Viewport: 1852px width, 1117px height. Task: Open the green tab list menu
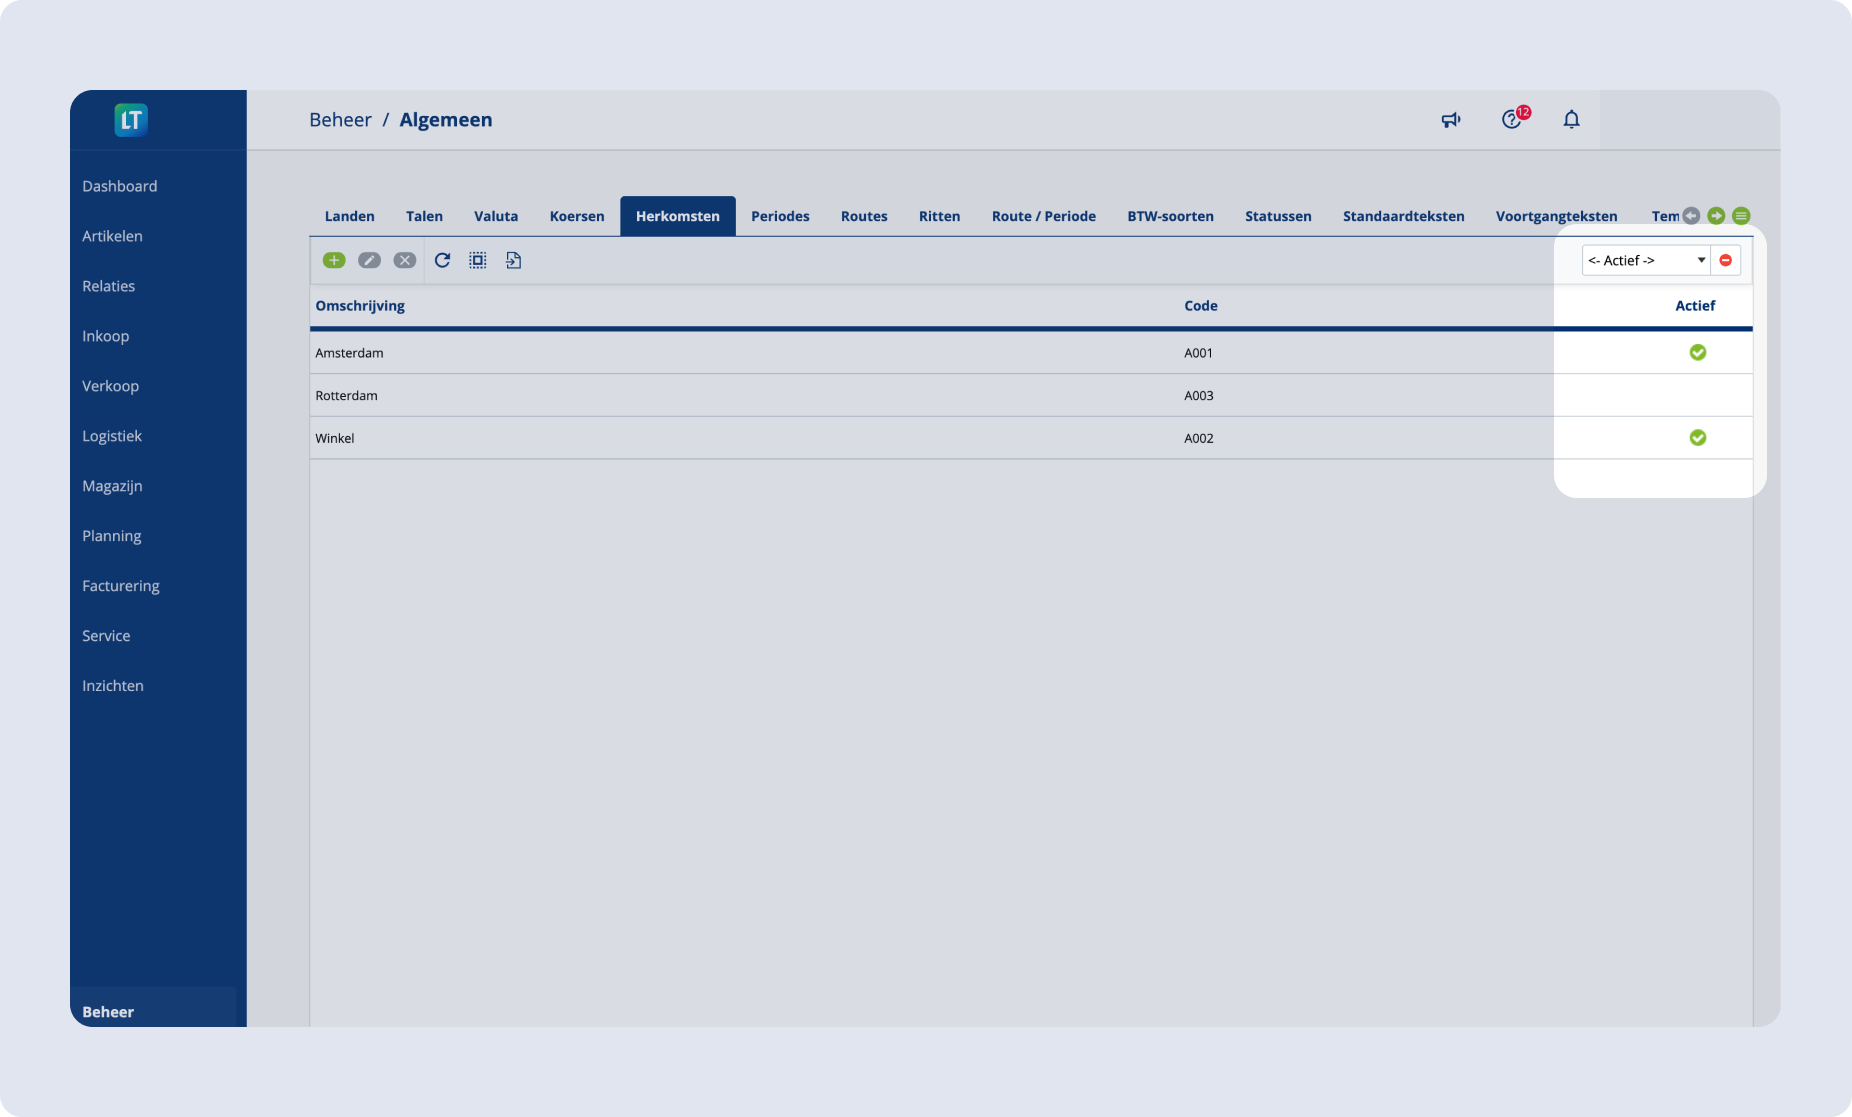pyautogui.click(x=1741, y=216)
